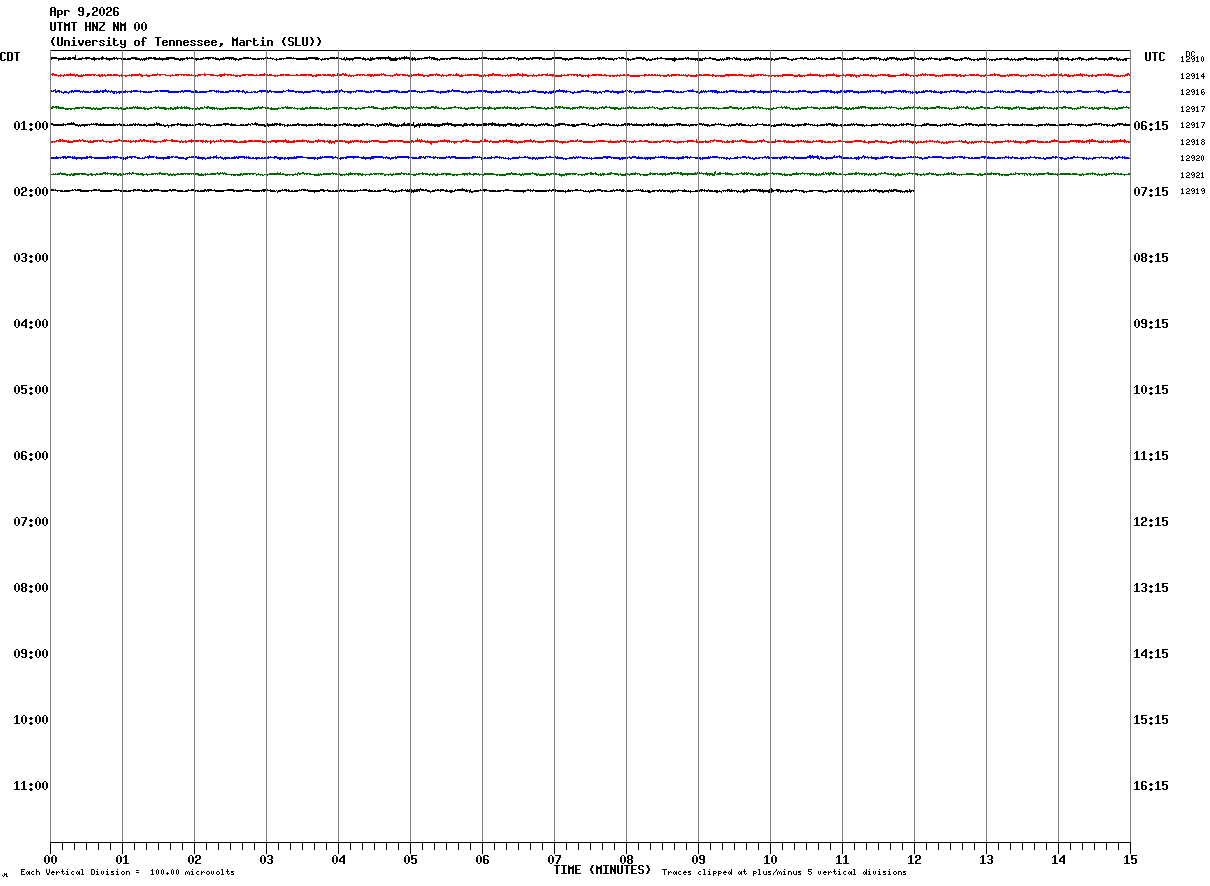Select DC value "12919"
Screen dimensions: 1210x886
pos(1192,191)
